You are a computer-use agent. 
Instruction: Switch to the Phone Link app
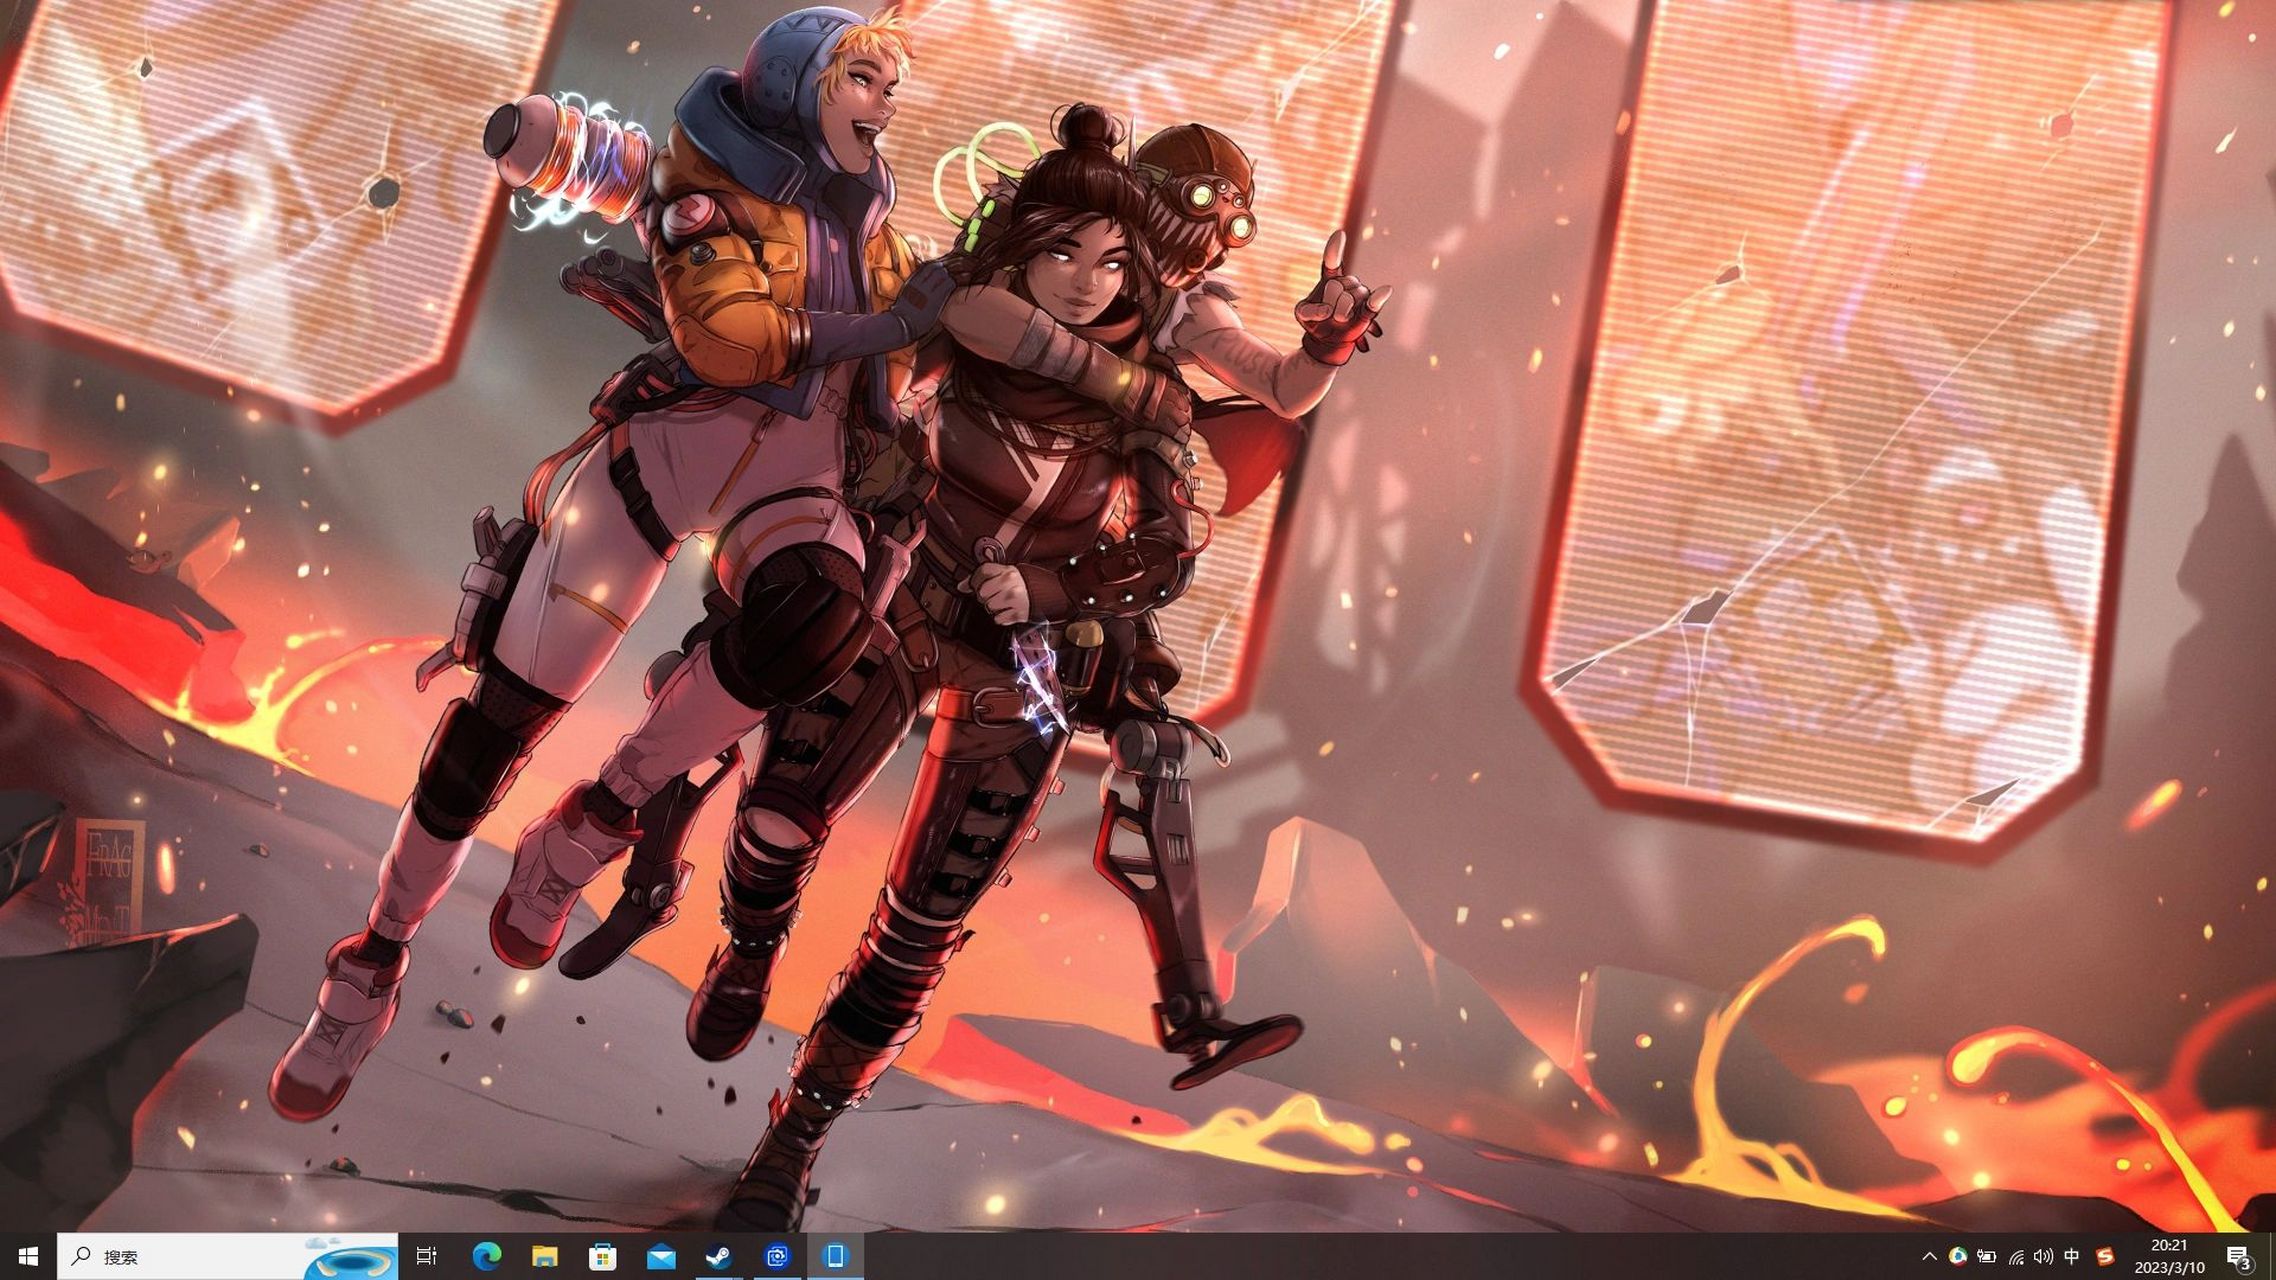click(835, 1256)
